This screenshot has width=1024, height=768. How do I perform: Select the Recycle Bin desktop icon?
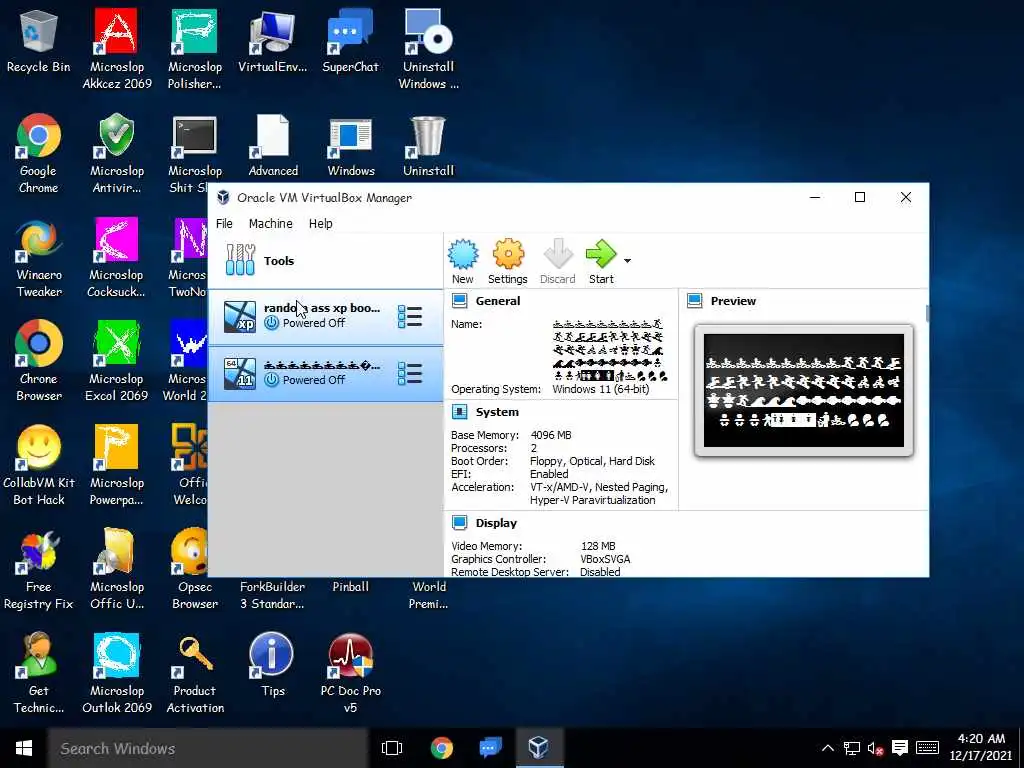39,41
